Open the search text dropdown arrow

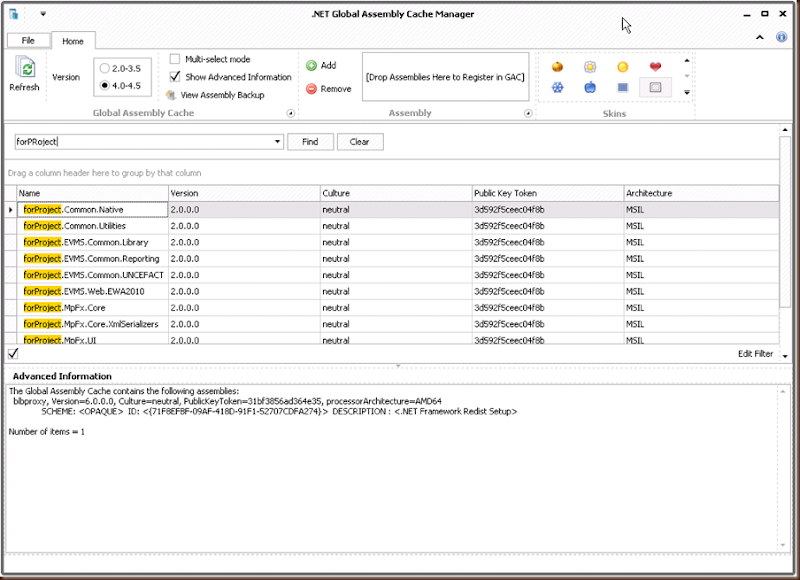(x=278, y=141)
